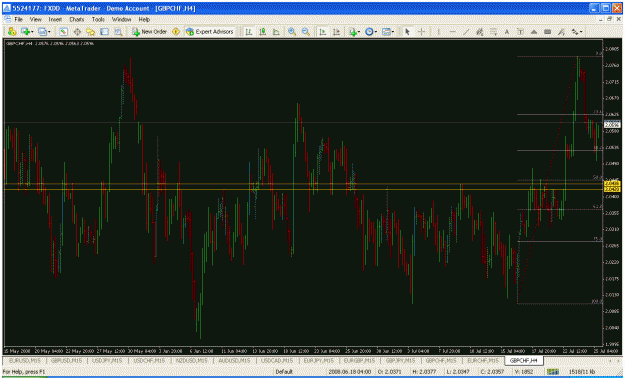Expand the new chart dropdown arrow
This screenshot has height=378, width=625.
click(32, 32)
